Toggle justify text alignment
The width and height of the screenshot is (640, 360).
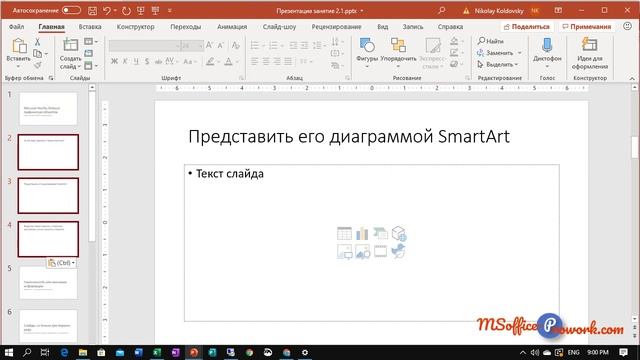click(x=288, y=61)
